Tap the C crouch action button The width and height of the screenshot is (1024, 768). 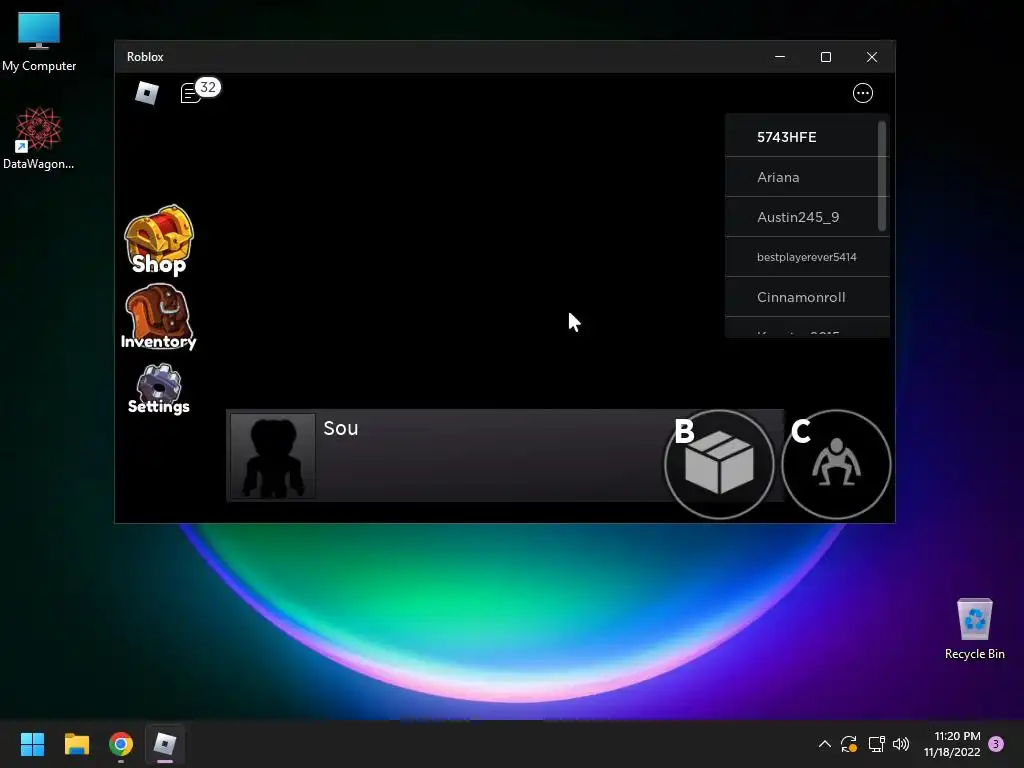click(836, 464)
